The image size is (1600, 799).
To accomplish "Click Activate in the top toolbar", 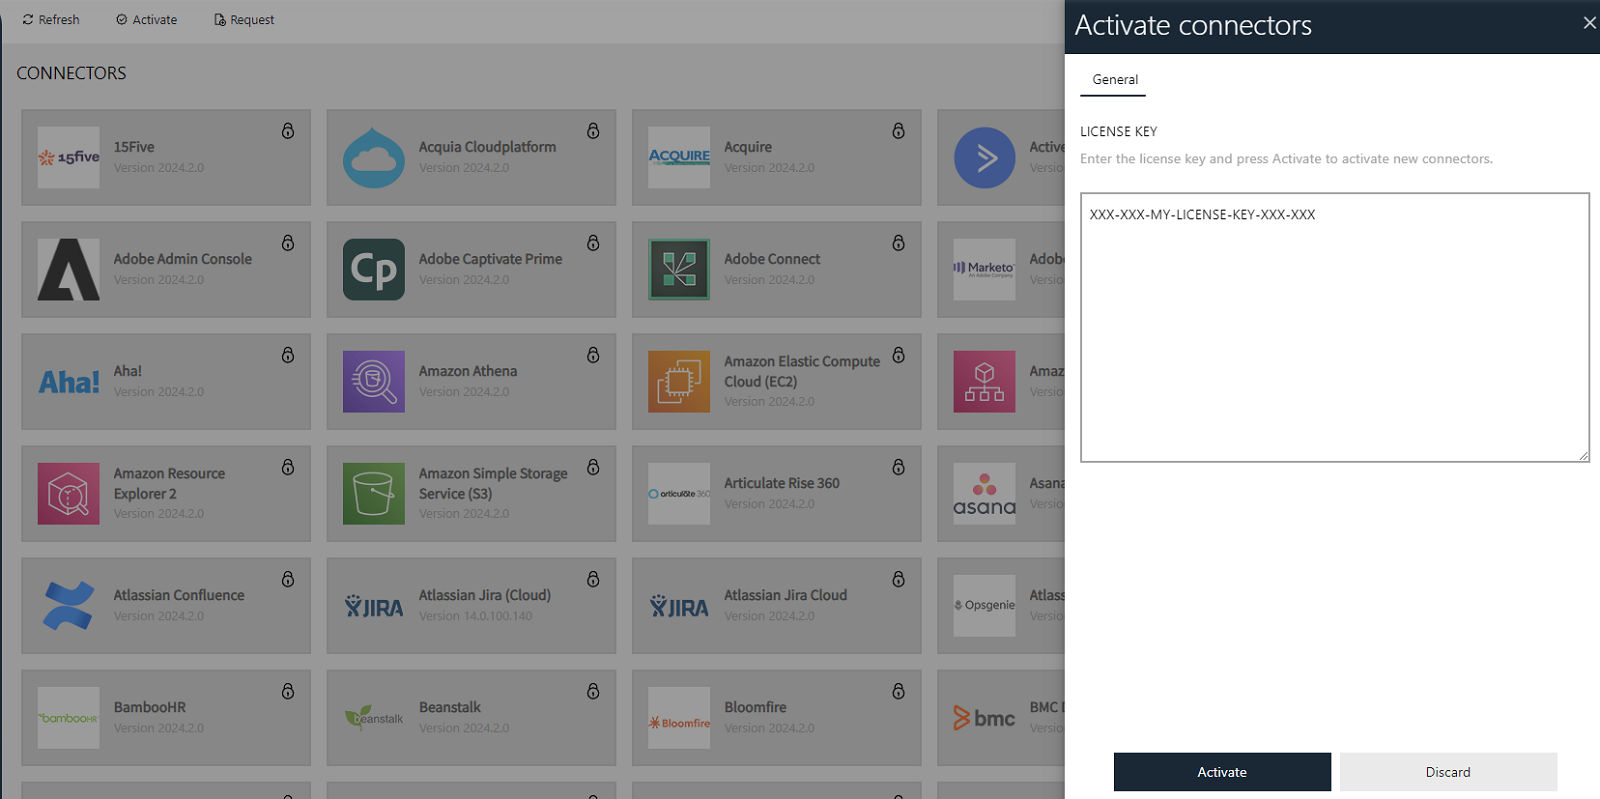I will click(x=147, y=20).
